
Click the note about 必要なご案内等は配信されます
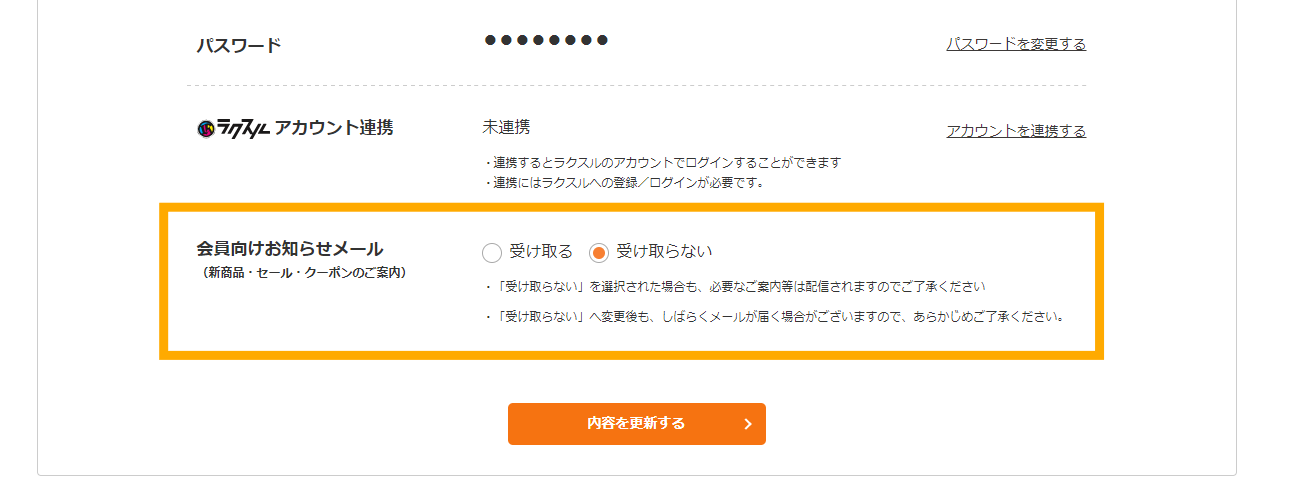(734, 287)
